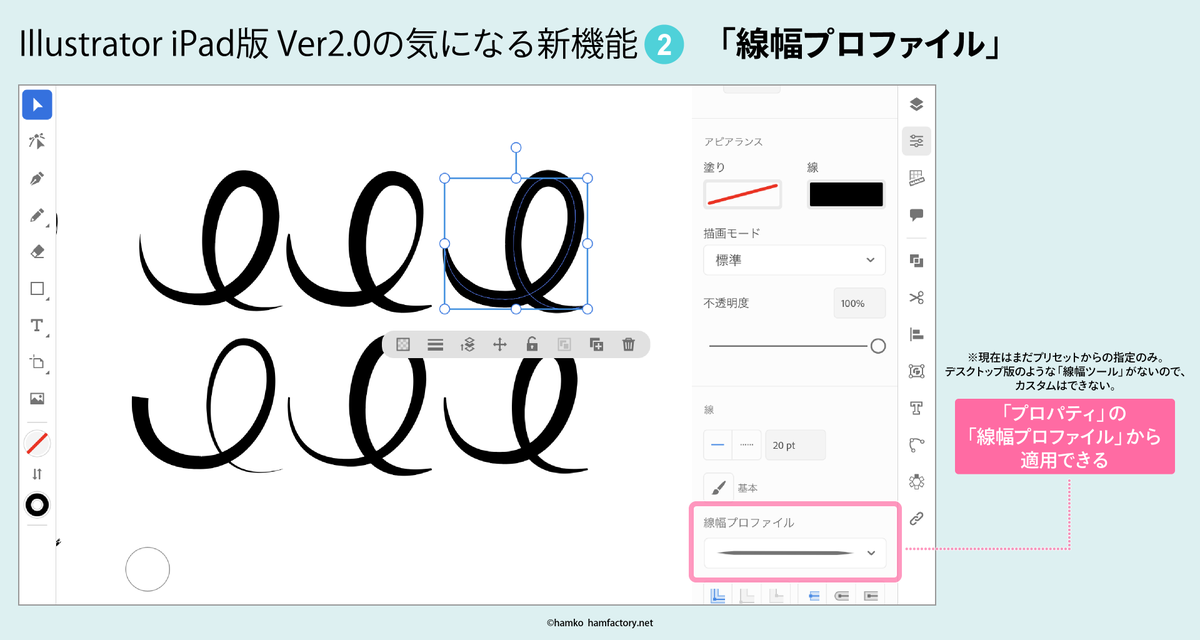This screenshot has height=640, width=1200.
Task: Select the Selection arrow tool
Action: coord(37,105)
